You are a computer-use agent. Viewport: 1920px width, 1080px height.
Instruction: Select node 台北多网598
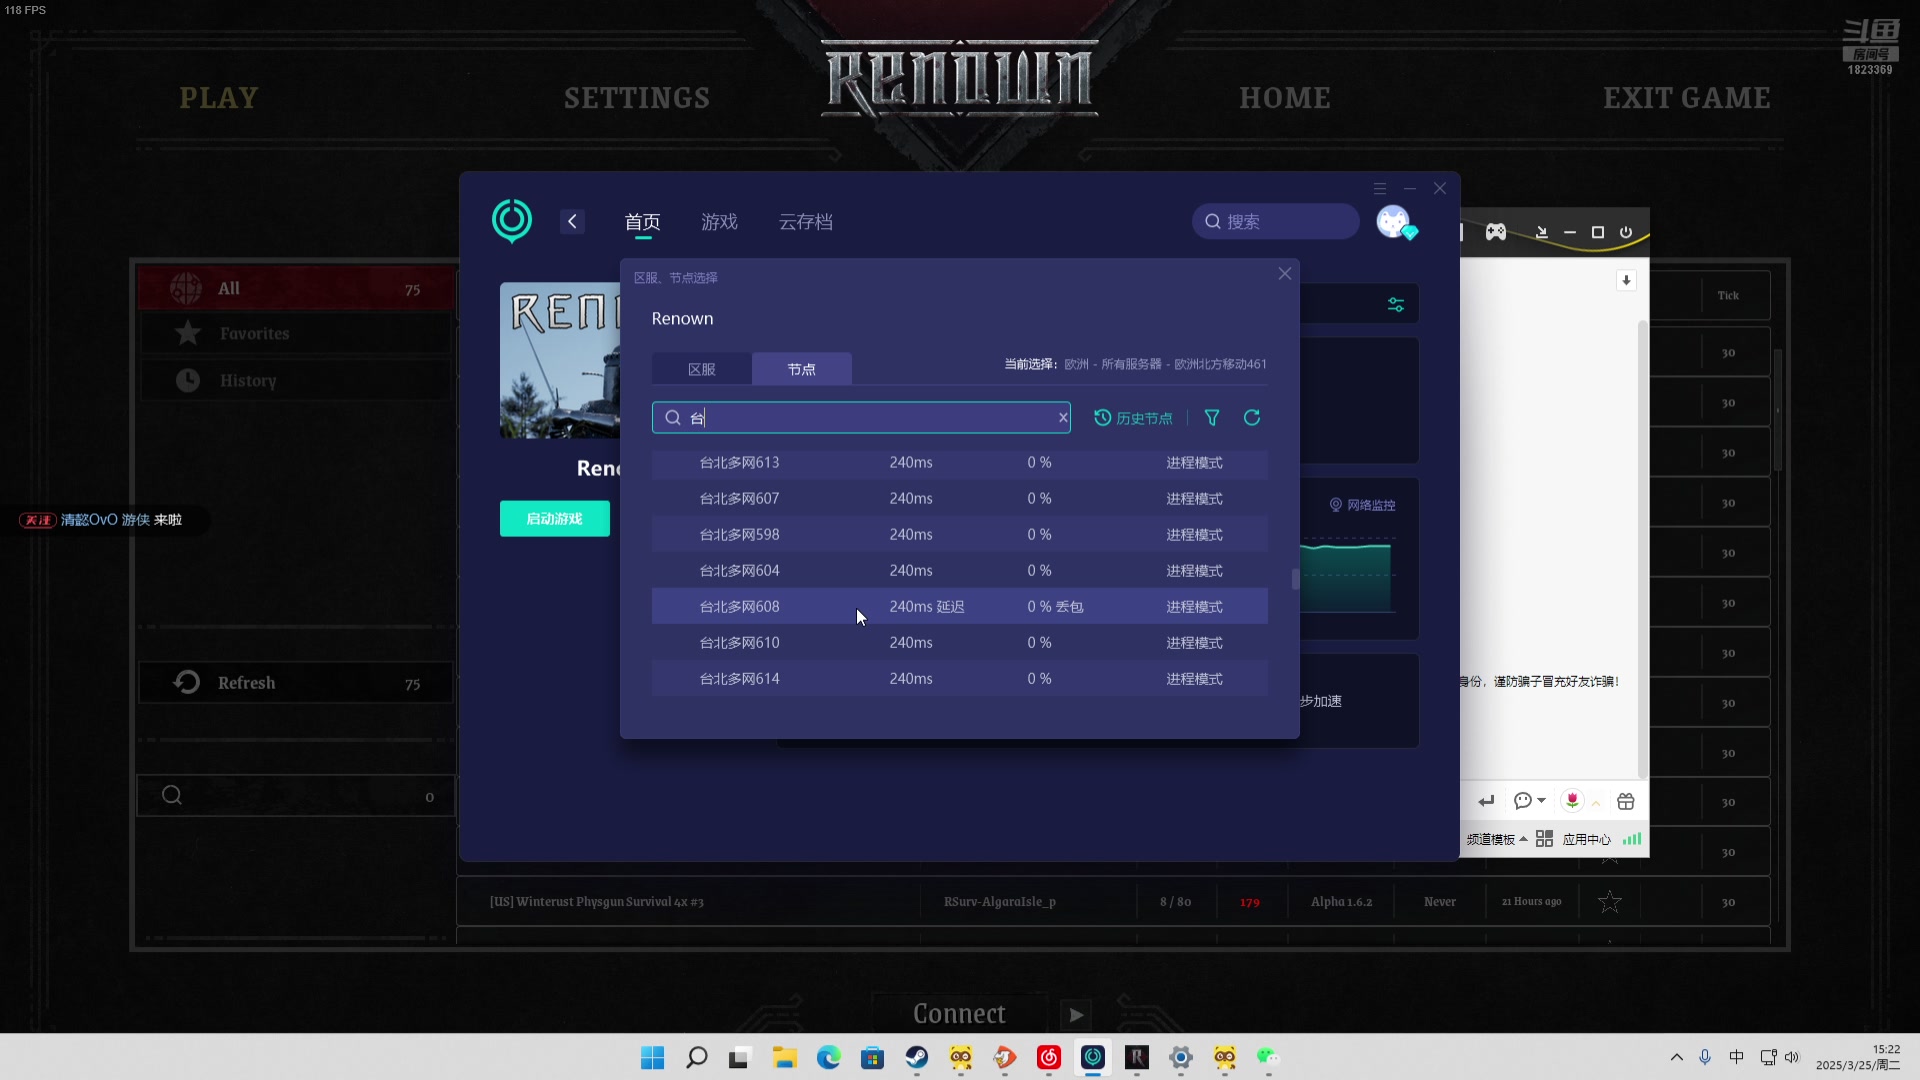point(960,535)
